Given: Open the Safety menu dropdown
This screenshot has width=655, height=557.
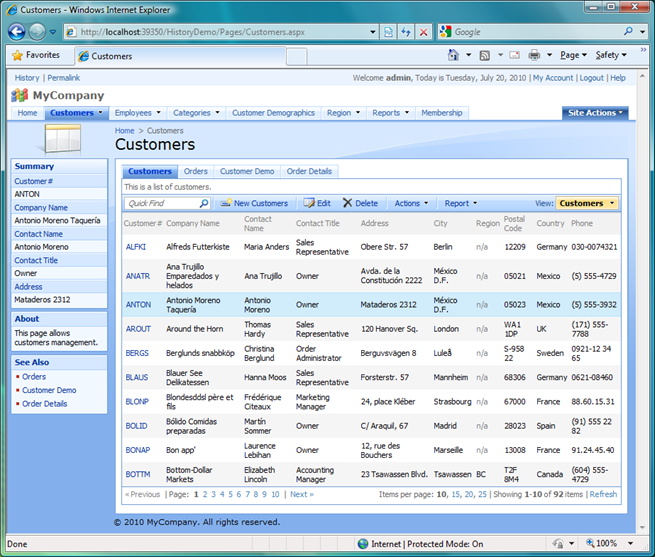Looking at the screenshot, I should [x=611, y=55].
